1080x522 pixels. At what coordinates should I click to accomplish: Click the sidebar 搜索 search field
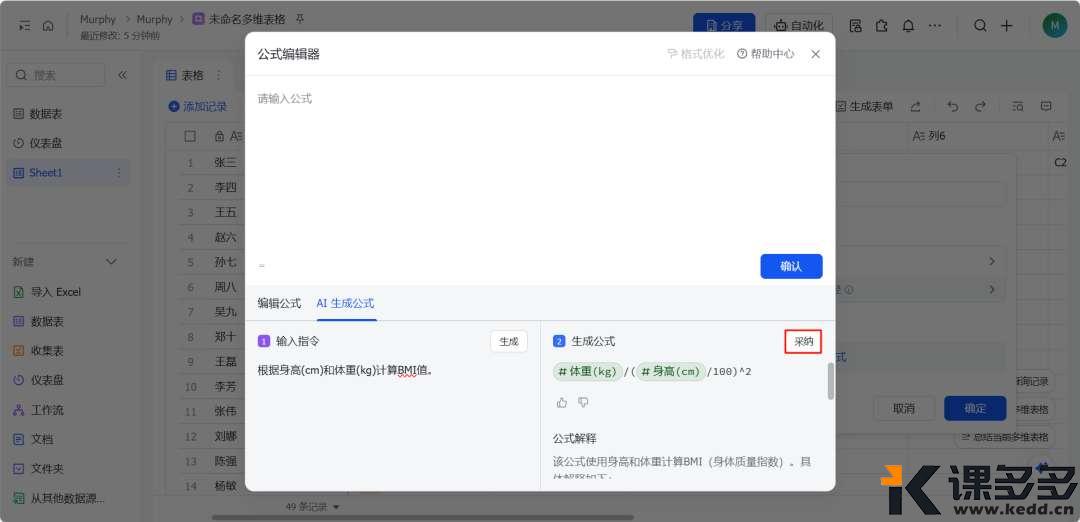pos(56,75)
